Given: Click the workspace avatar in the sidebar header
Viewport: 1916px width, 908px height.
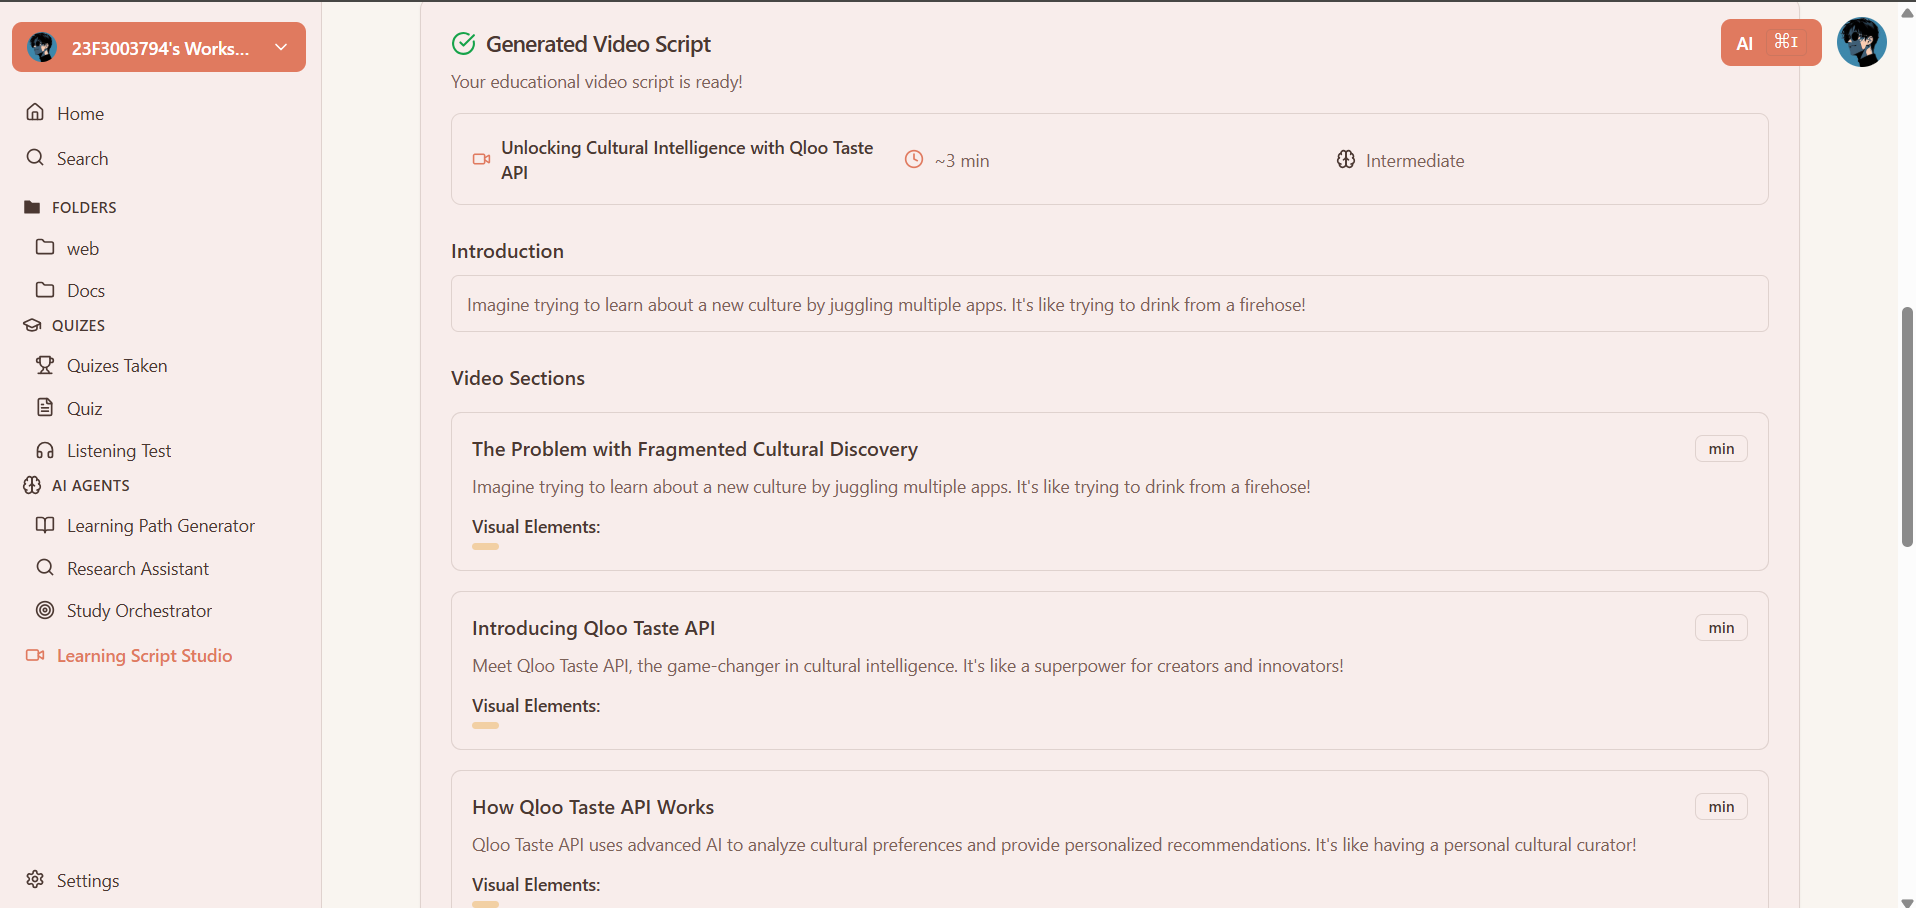Looking at the screenshot, I should (x=42, y=47).
